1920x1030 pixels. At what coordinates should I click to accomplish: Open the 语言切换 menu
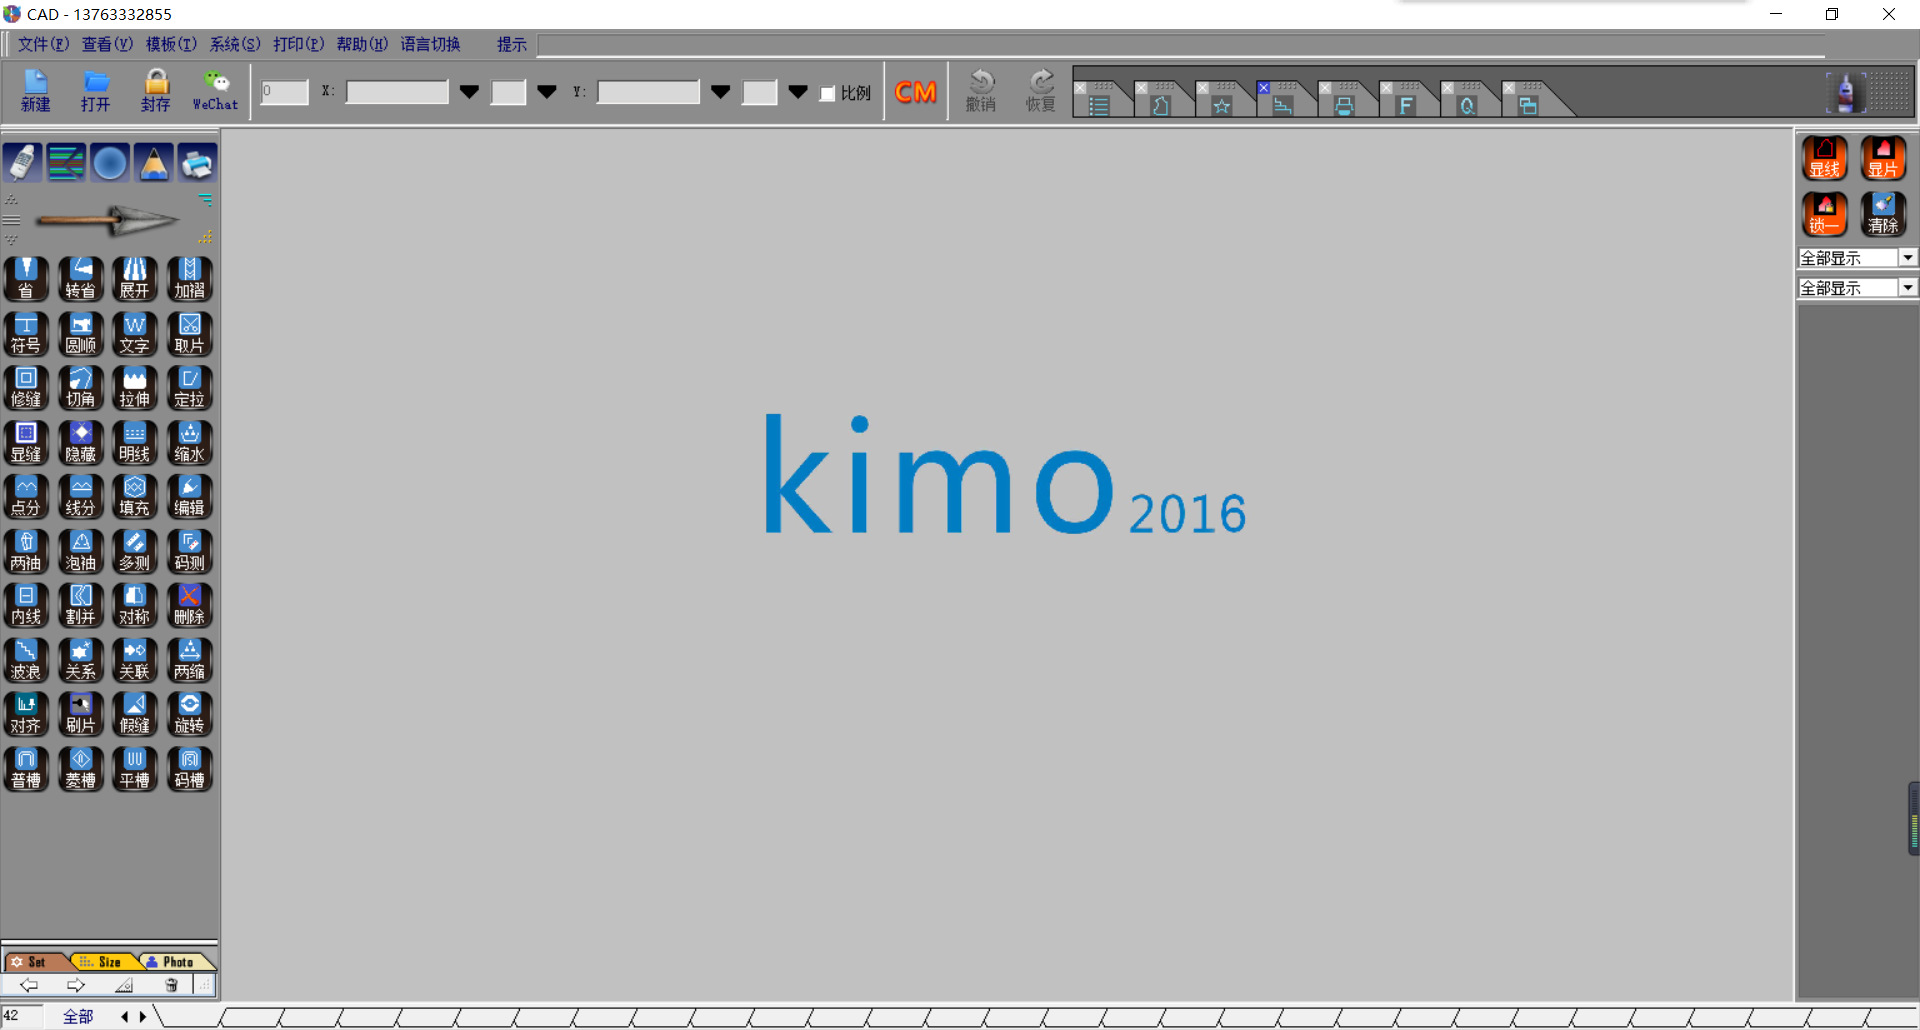tap(431, 44)
